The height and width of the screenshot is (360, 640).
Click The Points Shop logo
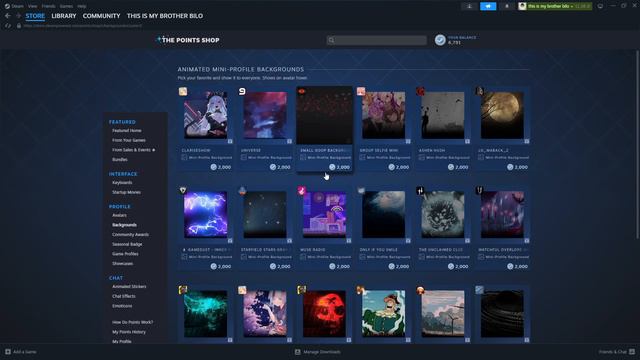click(x=188, y=40)
